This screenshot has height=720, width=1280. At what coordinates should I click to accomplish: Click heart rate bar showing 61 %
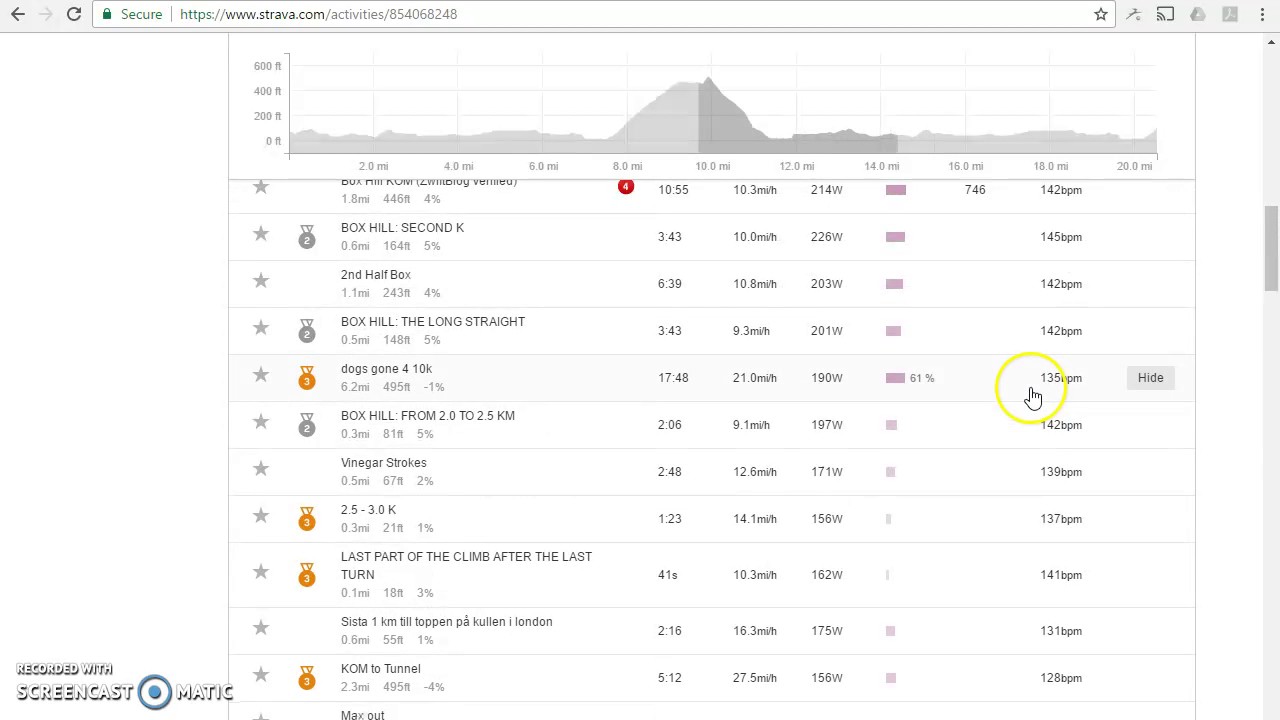pos(895,378)
